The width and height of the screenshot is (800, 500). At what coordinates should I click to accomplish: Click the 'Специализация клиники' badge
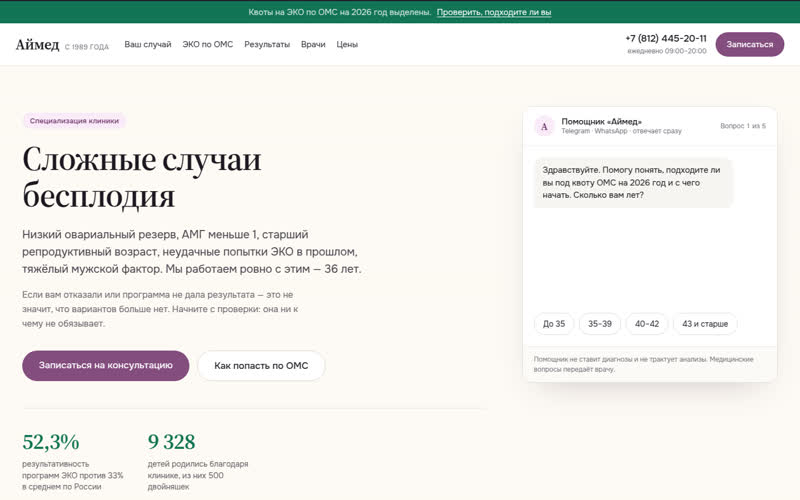(x=74, y=121)
